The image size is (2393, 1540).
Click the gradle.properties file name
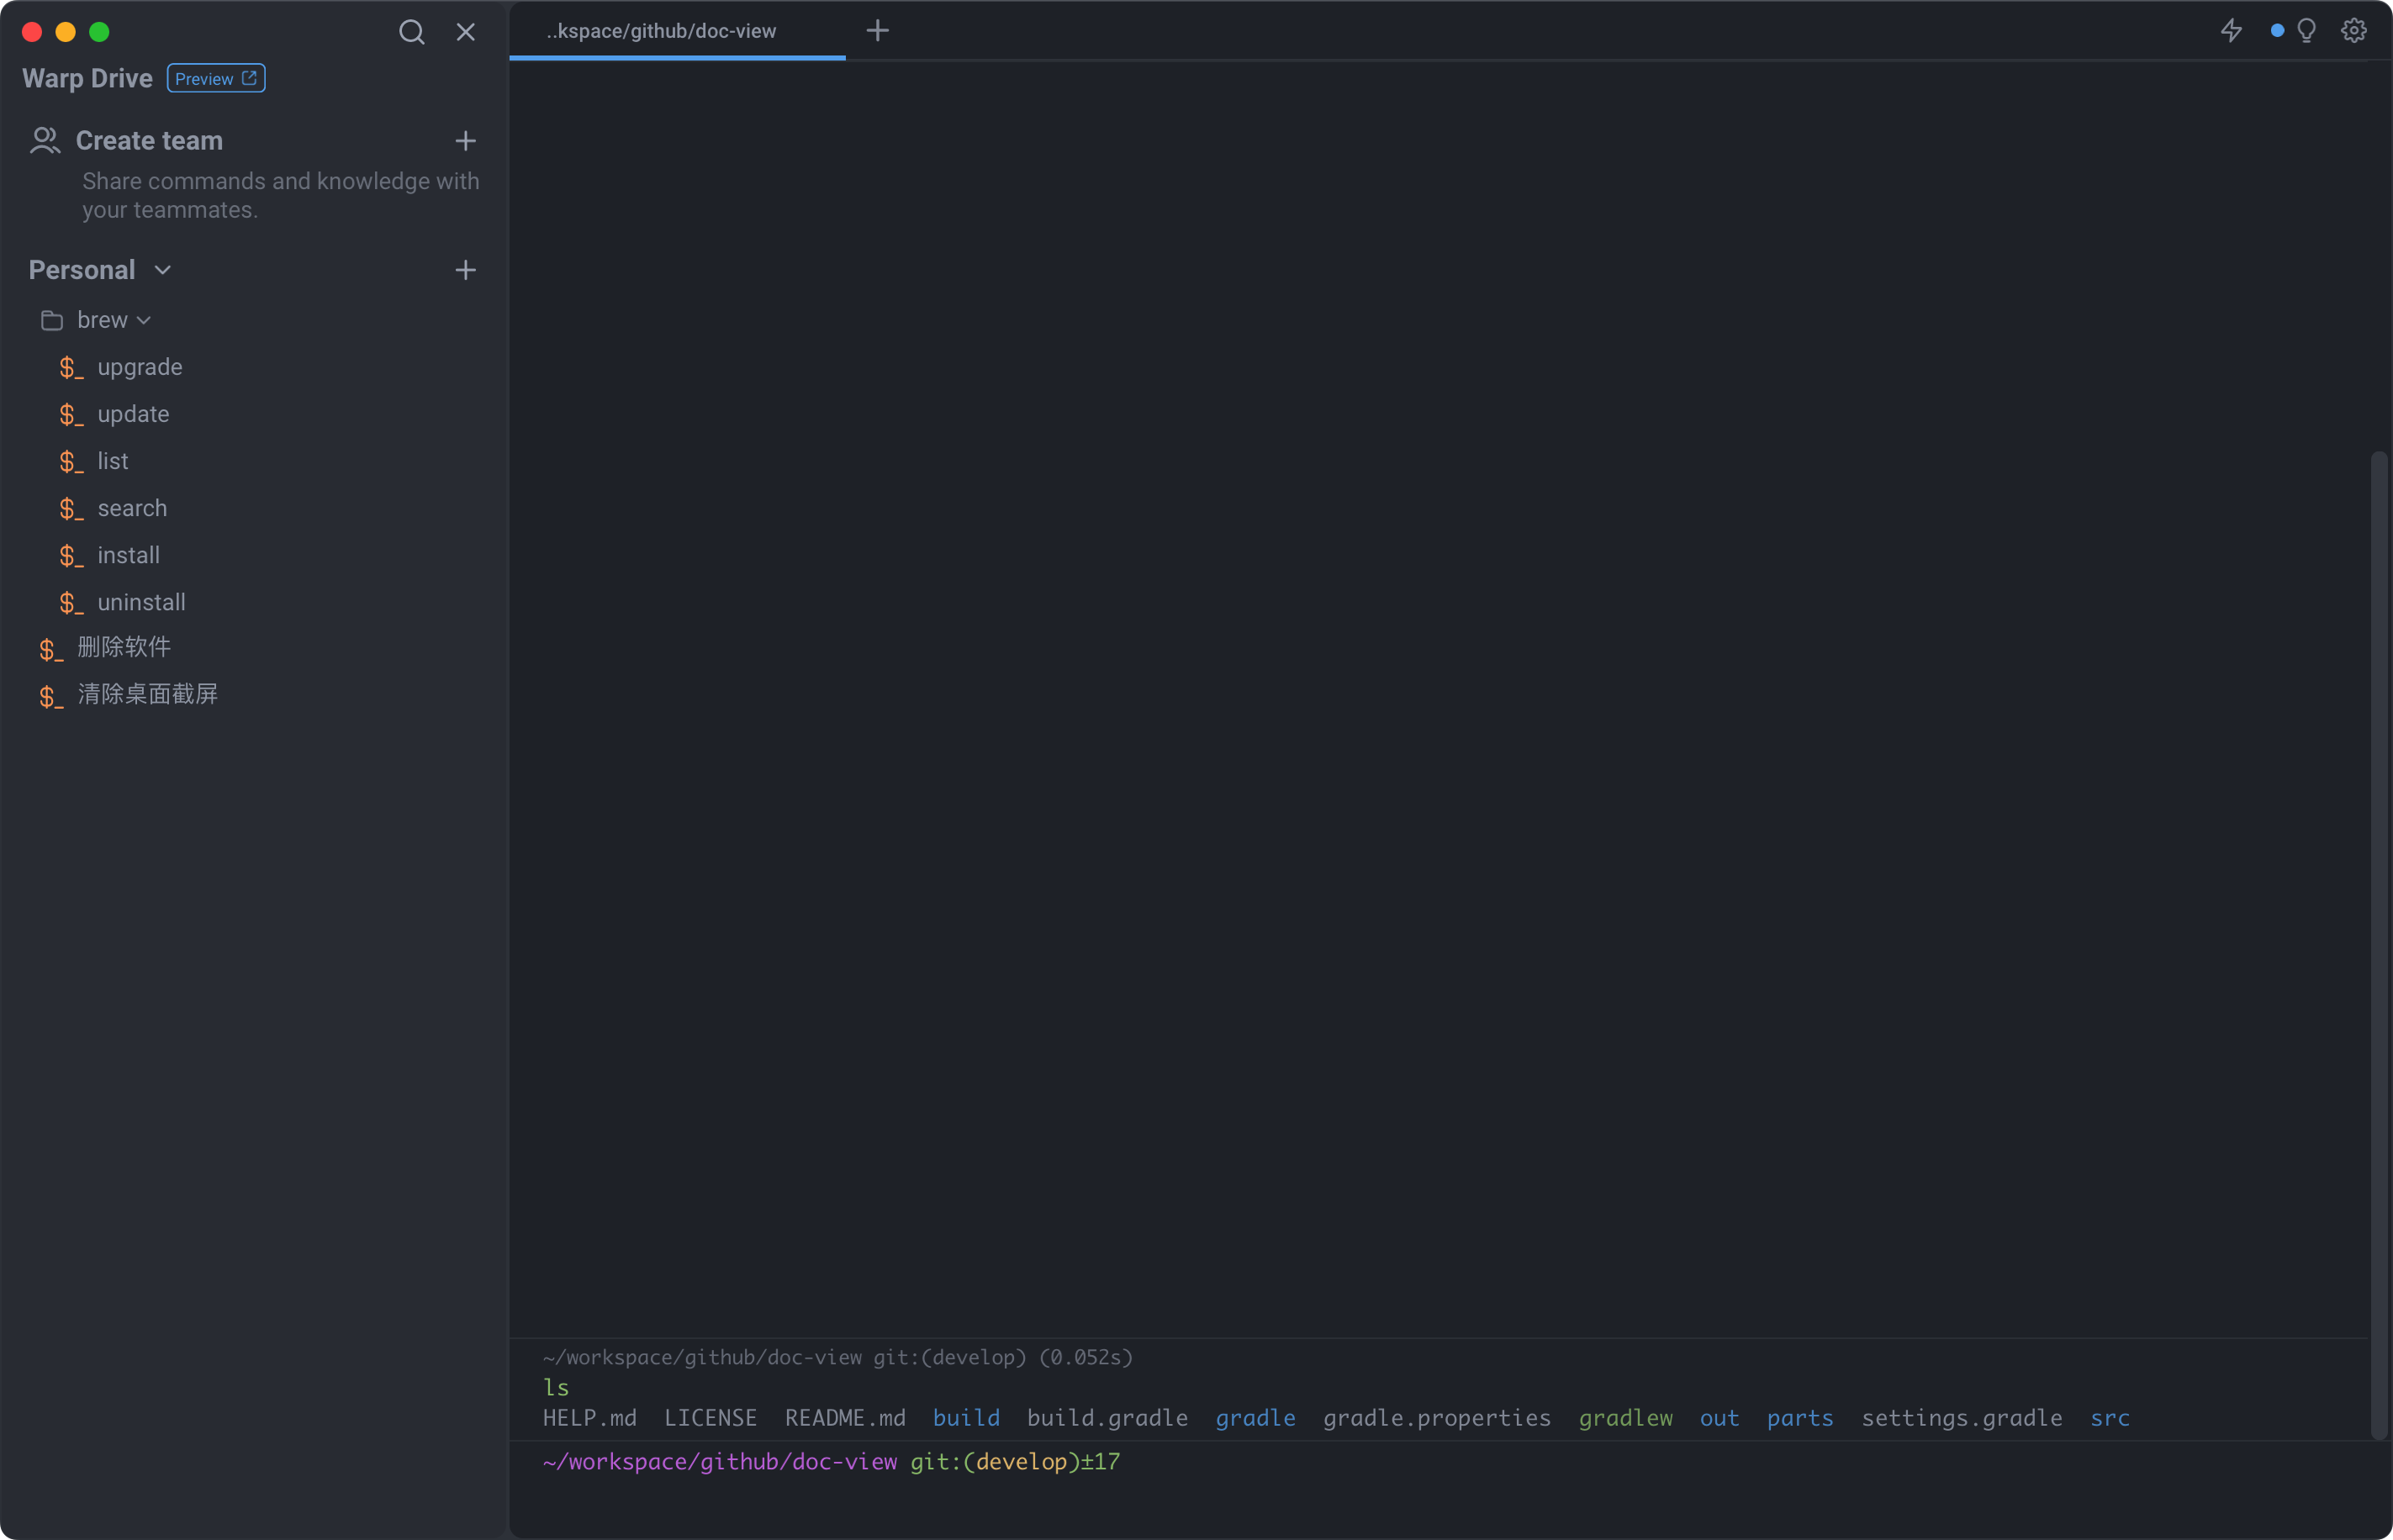coord(1436,1418)
